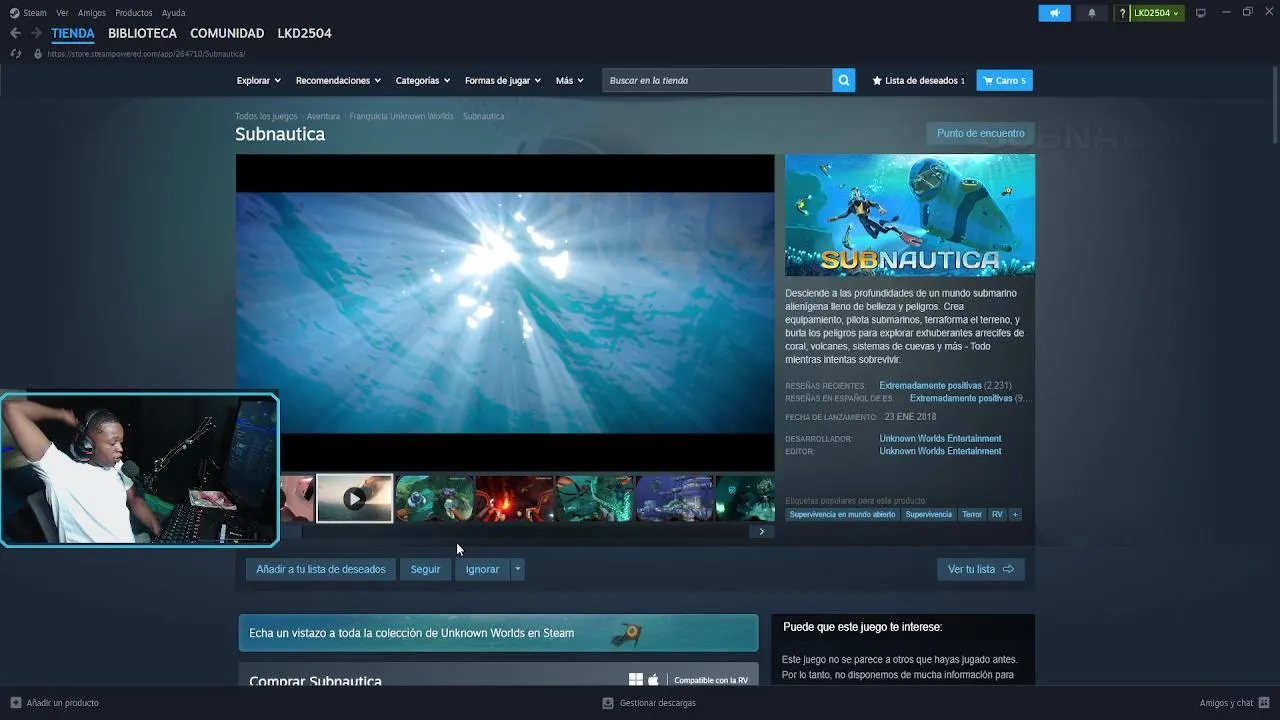
Task: Click the magnifier search button
Action: (844, 80)
